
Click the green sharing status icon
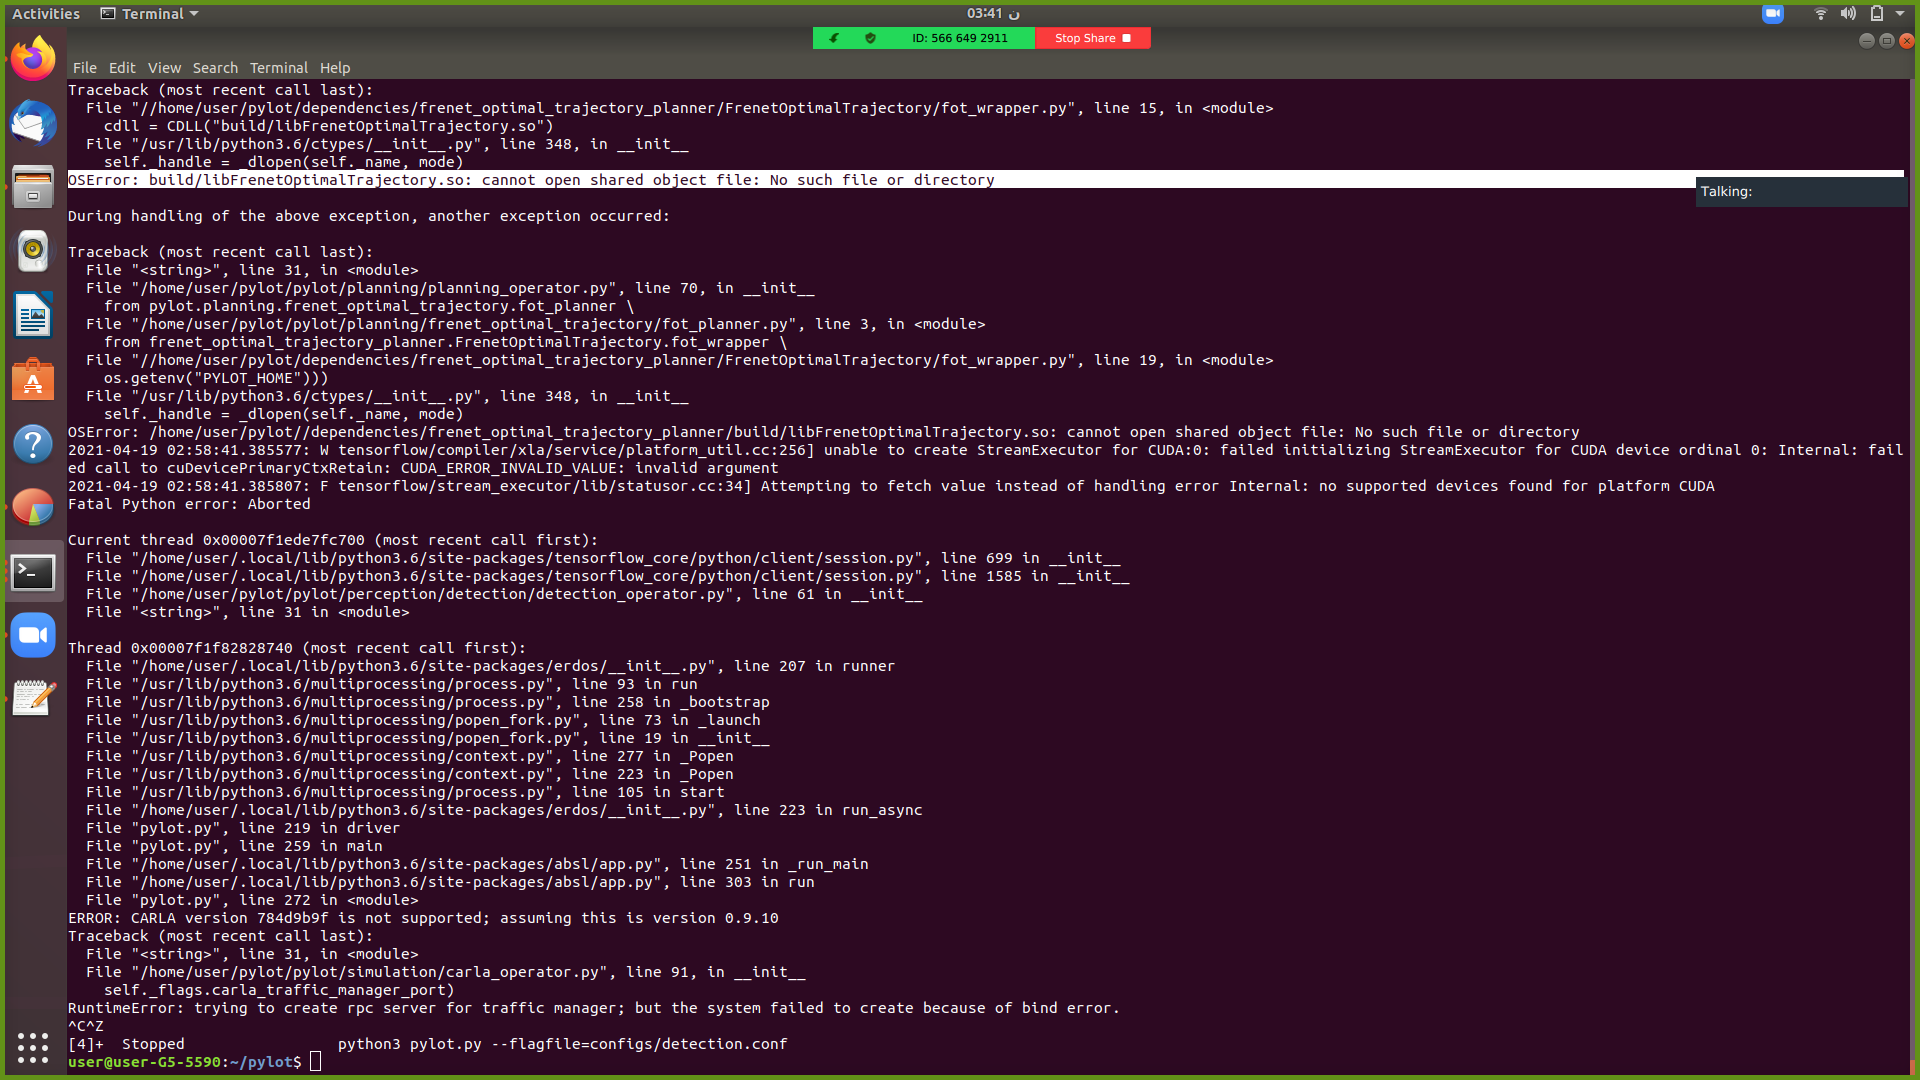(x=834, y=38)
